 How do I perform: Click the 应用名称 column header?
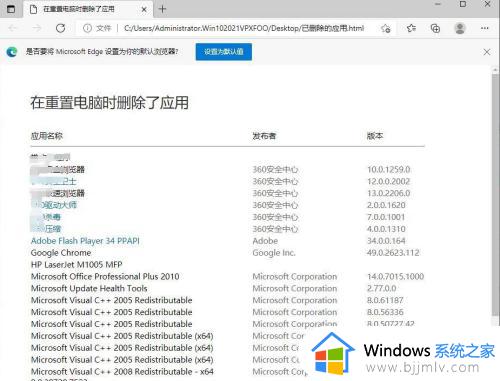click(x=47, y=136)
